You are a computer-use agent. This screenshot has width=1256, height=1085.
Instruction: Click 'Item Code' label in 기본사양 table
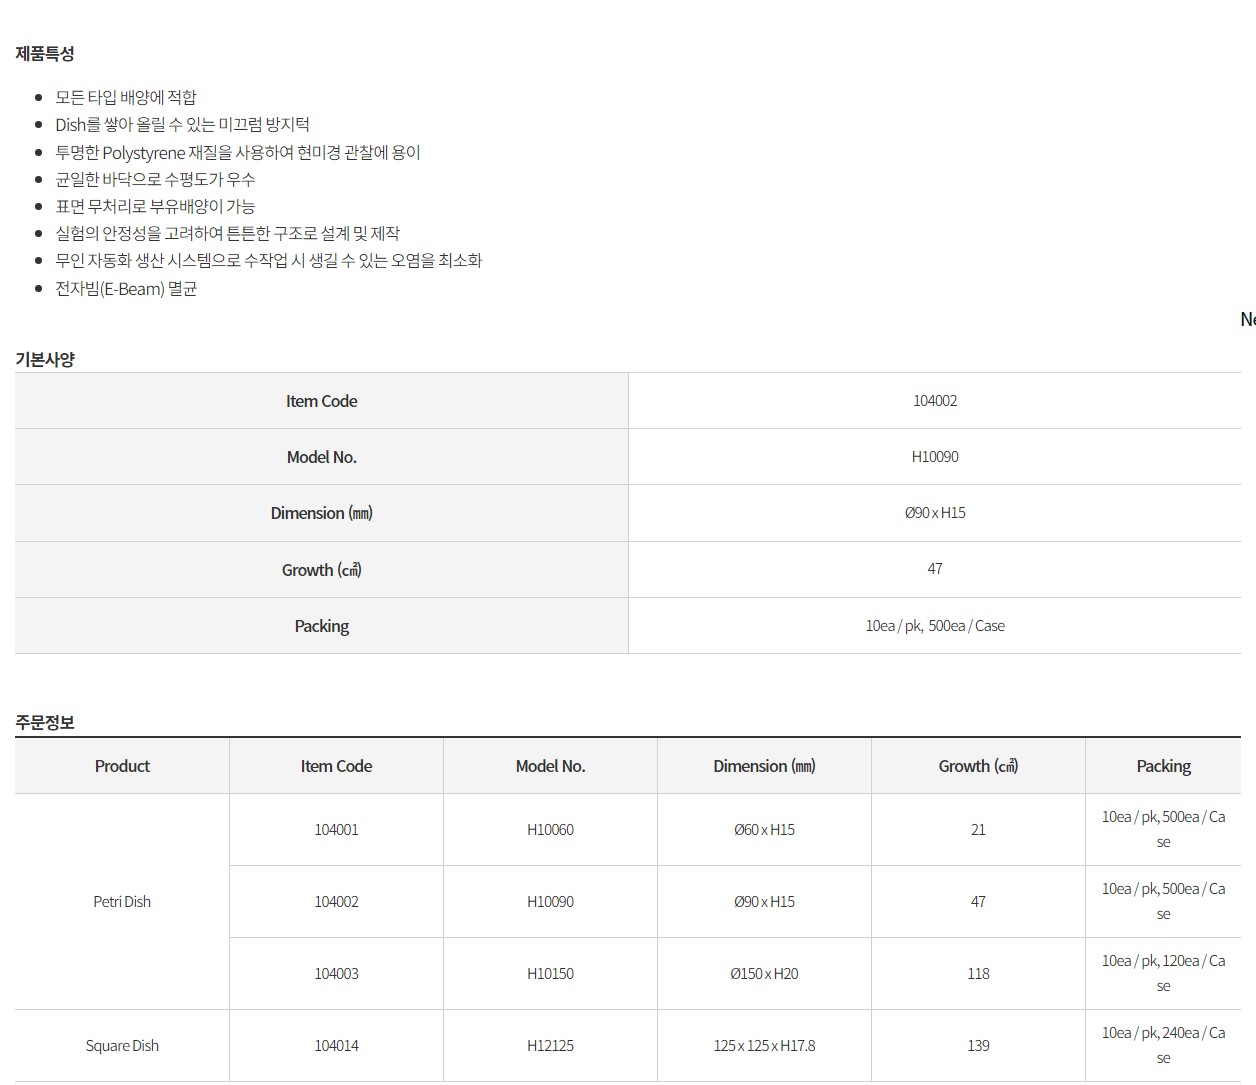tap(321, 401)
